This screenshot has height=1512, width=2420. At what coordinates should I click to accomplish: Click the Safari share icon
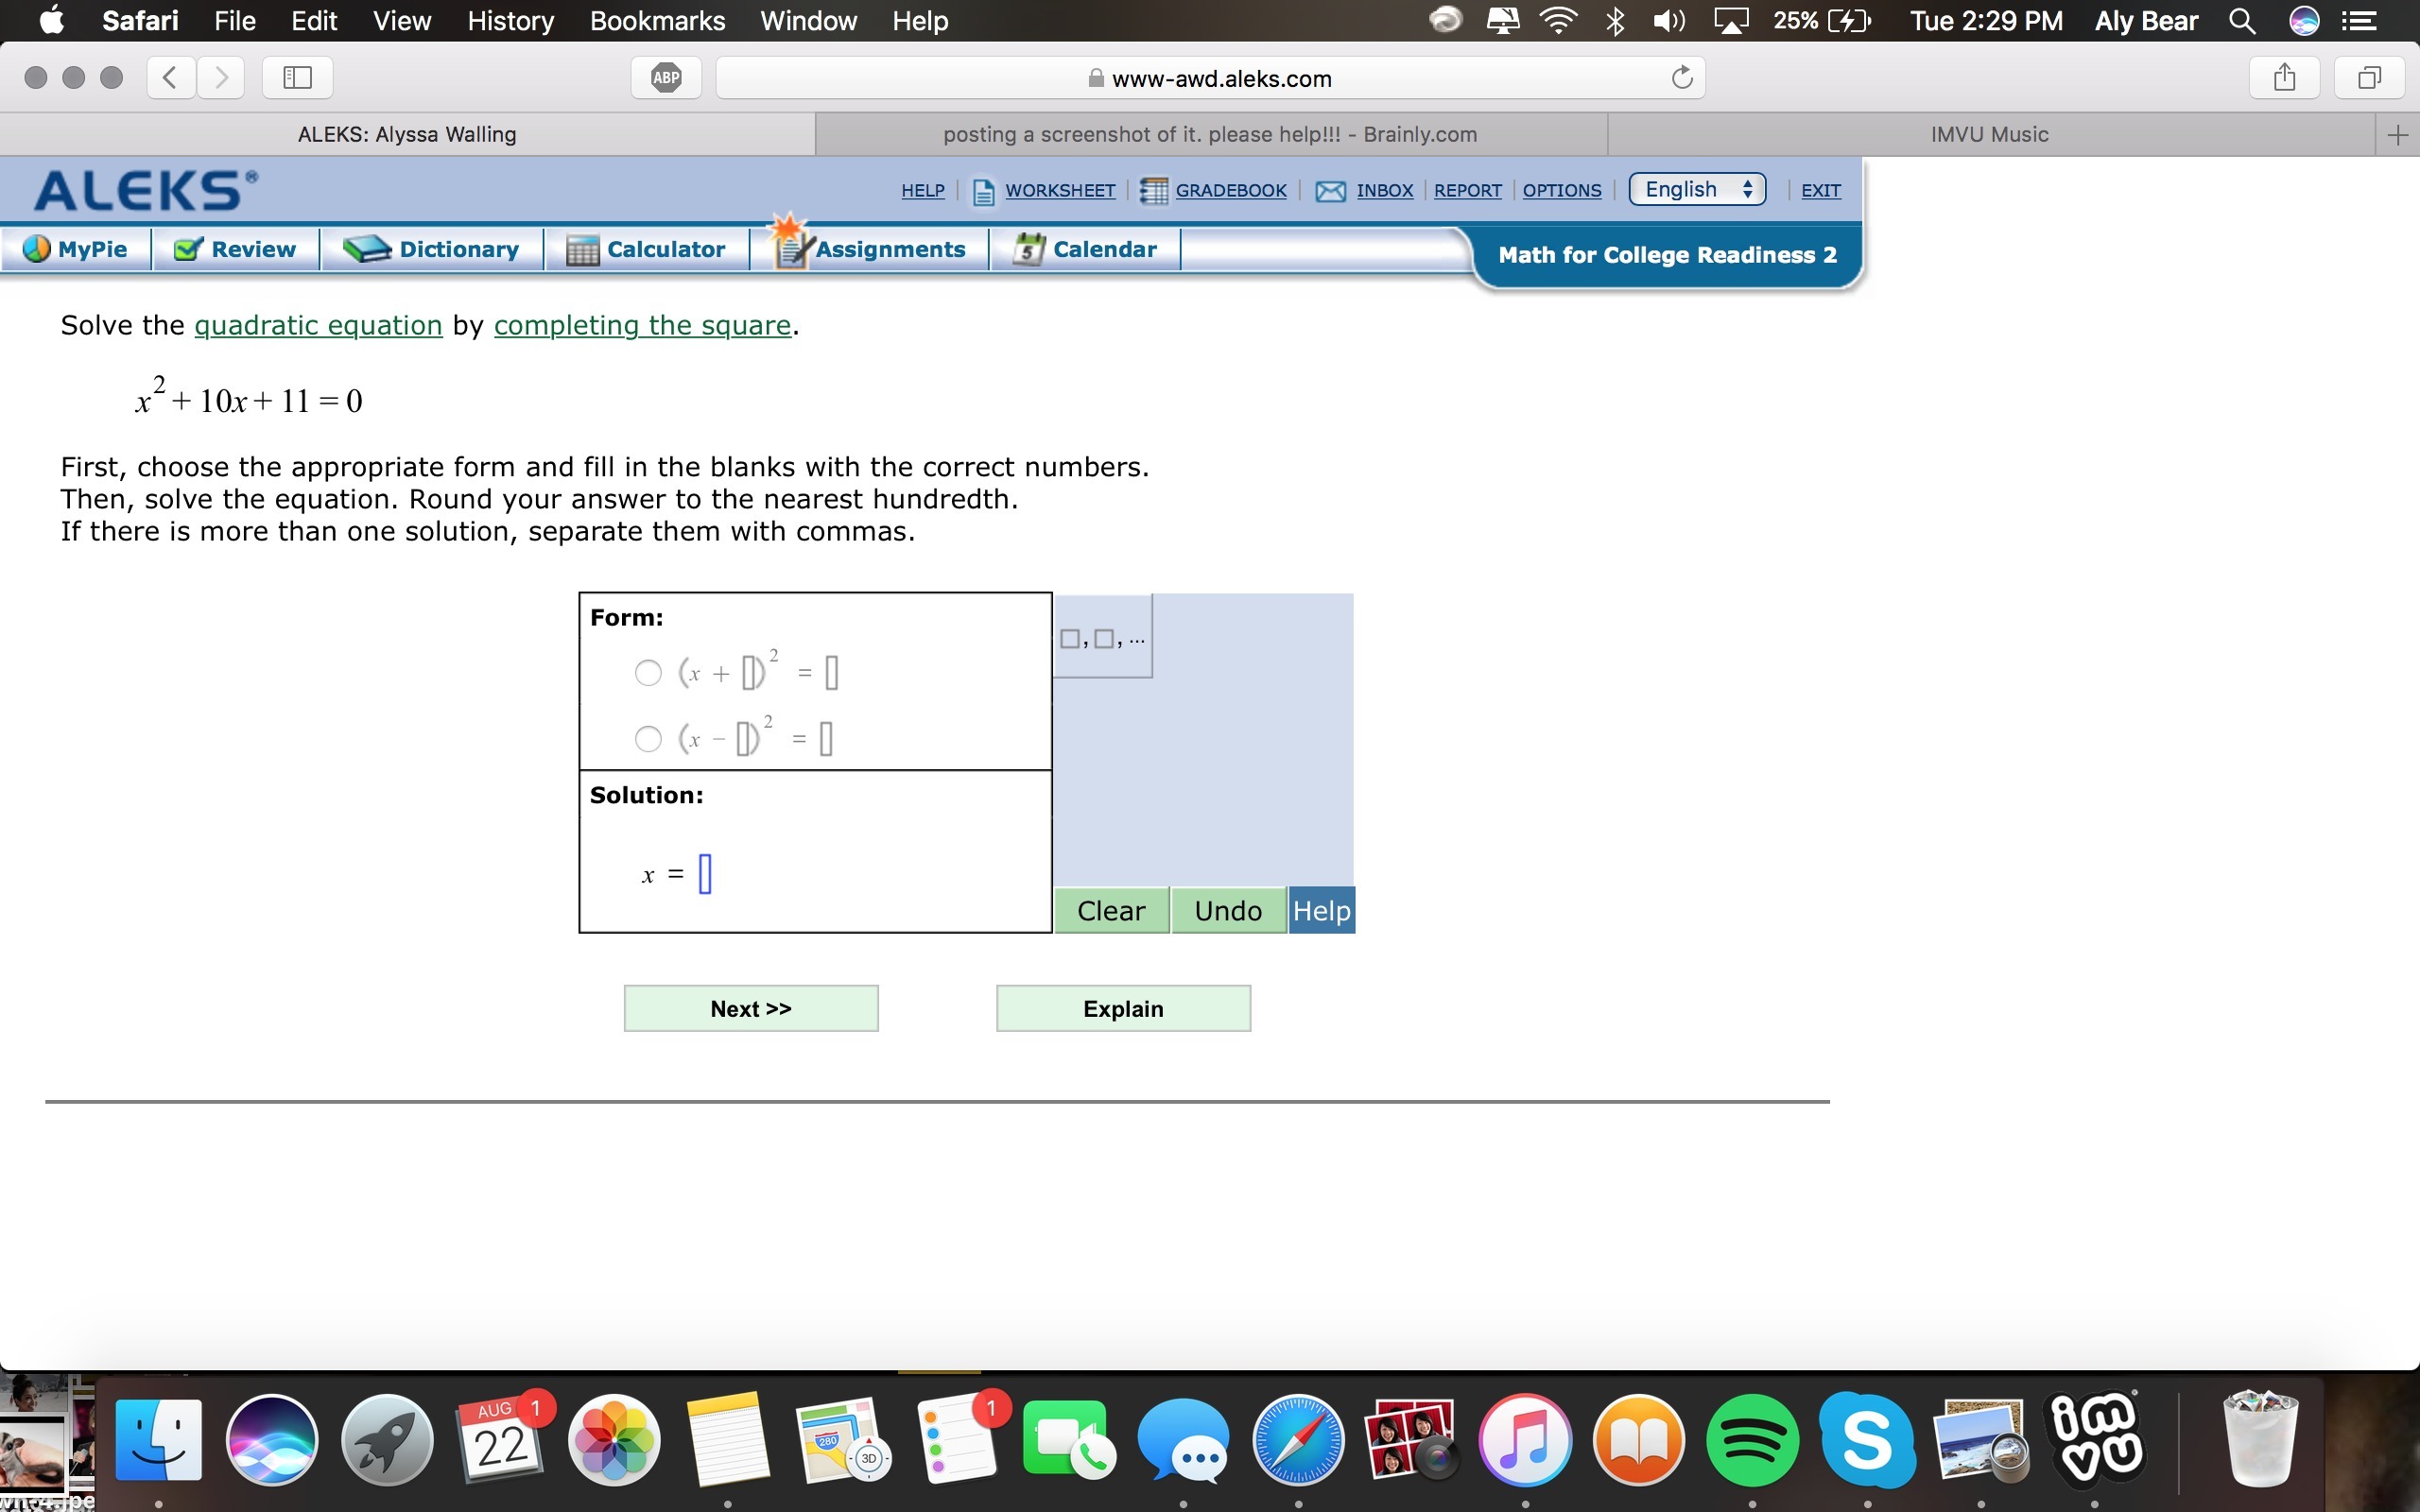click(x=2284, y=78)
